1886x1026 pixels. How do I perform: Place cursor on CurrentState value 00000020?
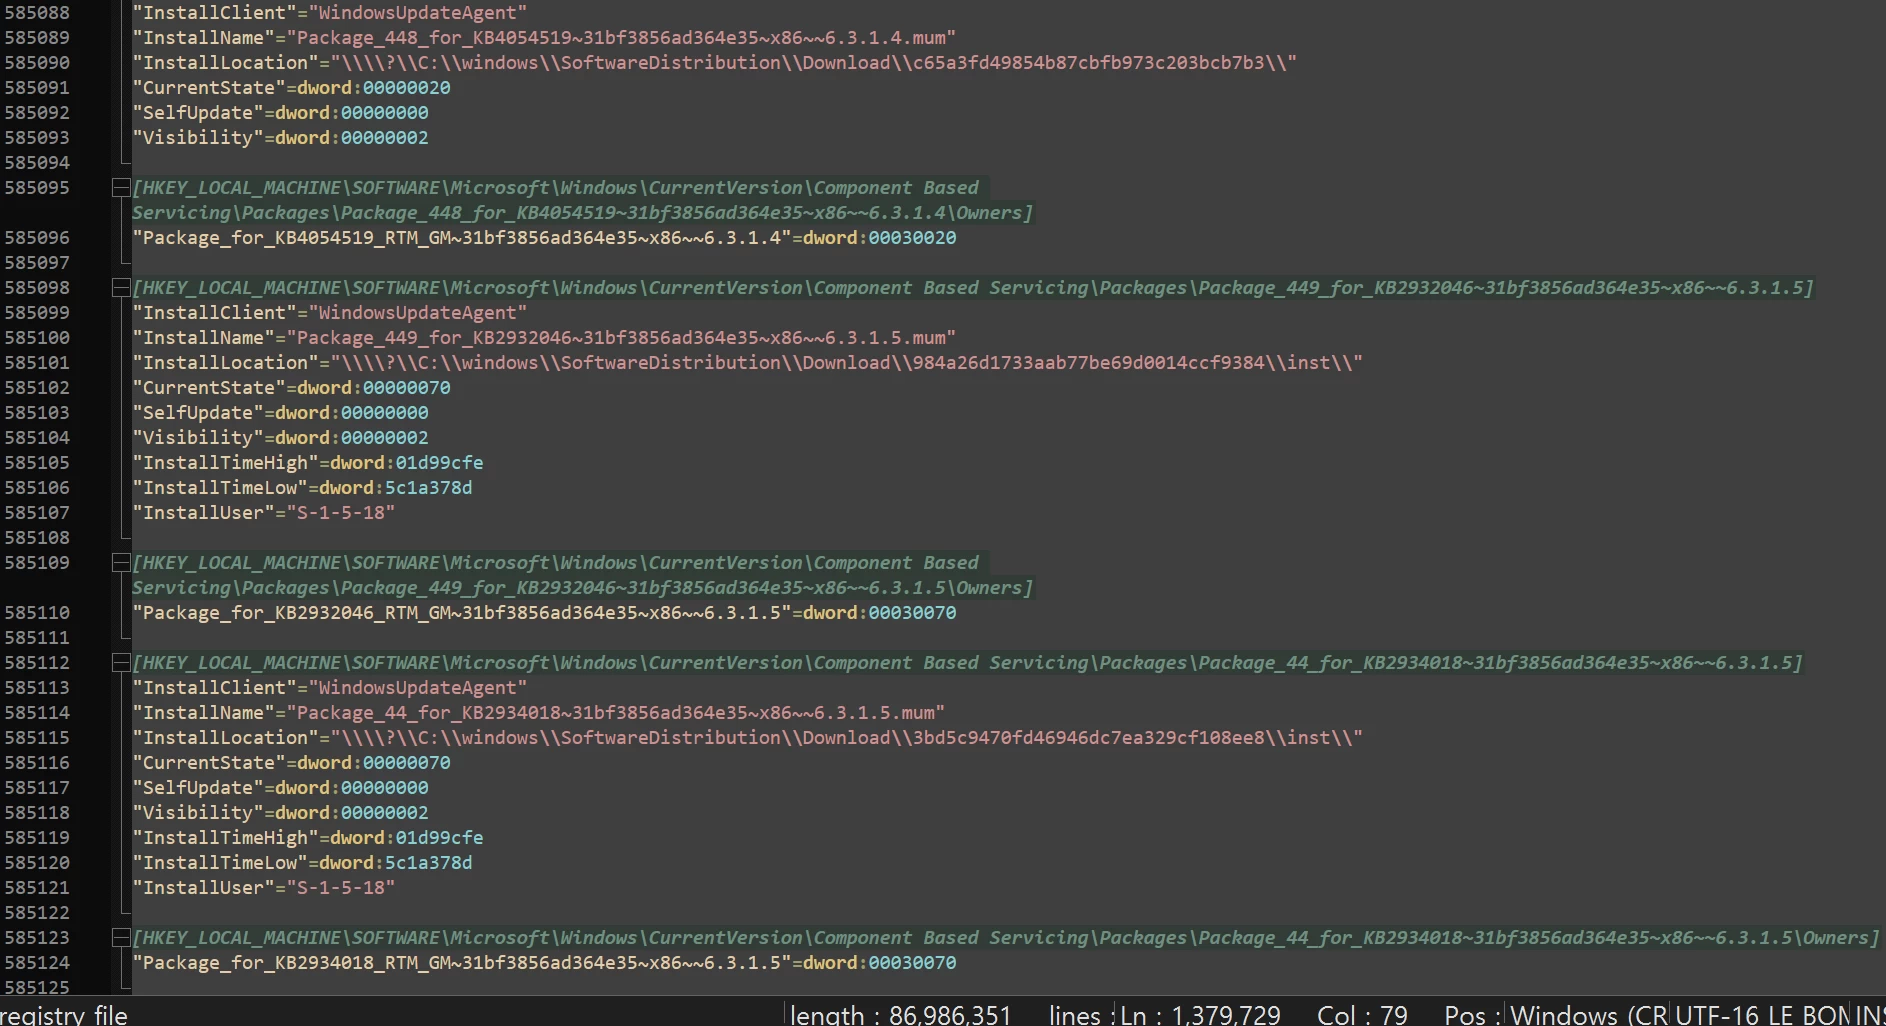(406, 88)
